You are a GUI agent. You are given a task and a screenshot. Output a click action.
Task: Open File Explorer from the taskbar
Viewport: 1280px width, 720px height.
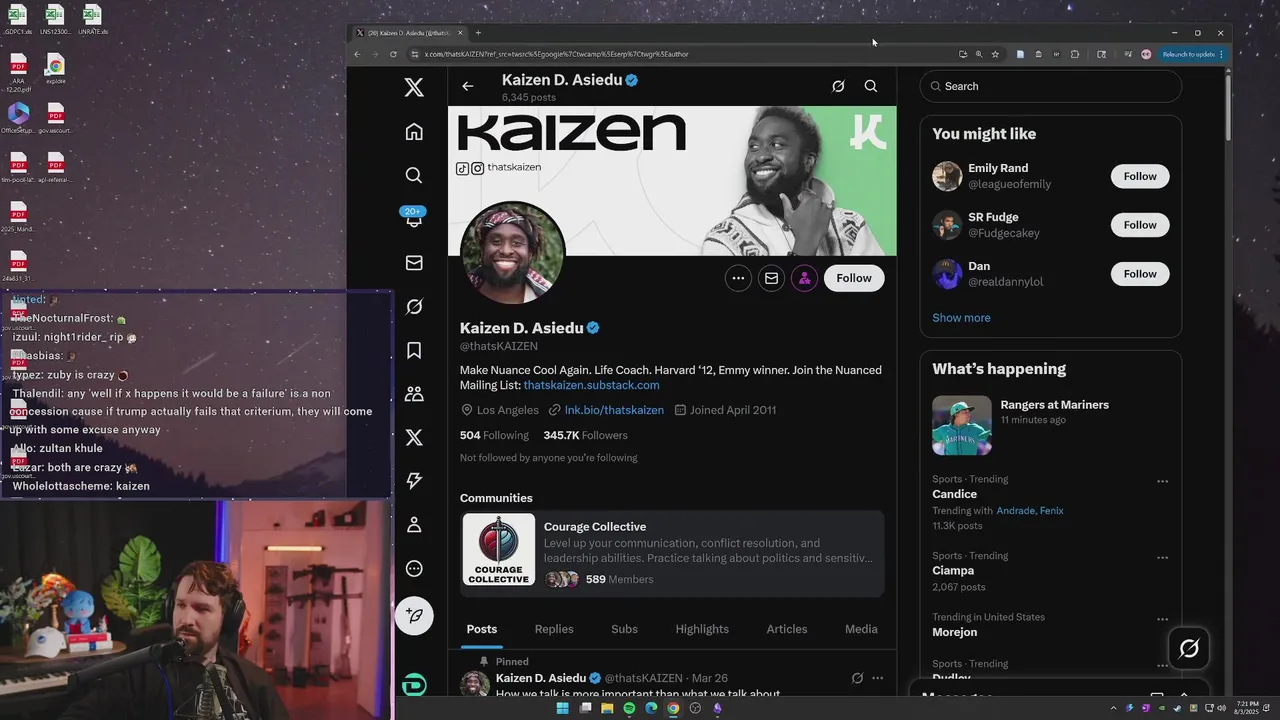607,708
